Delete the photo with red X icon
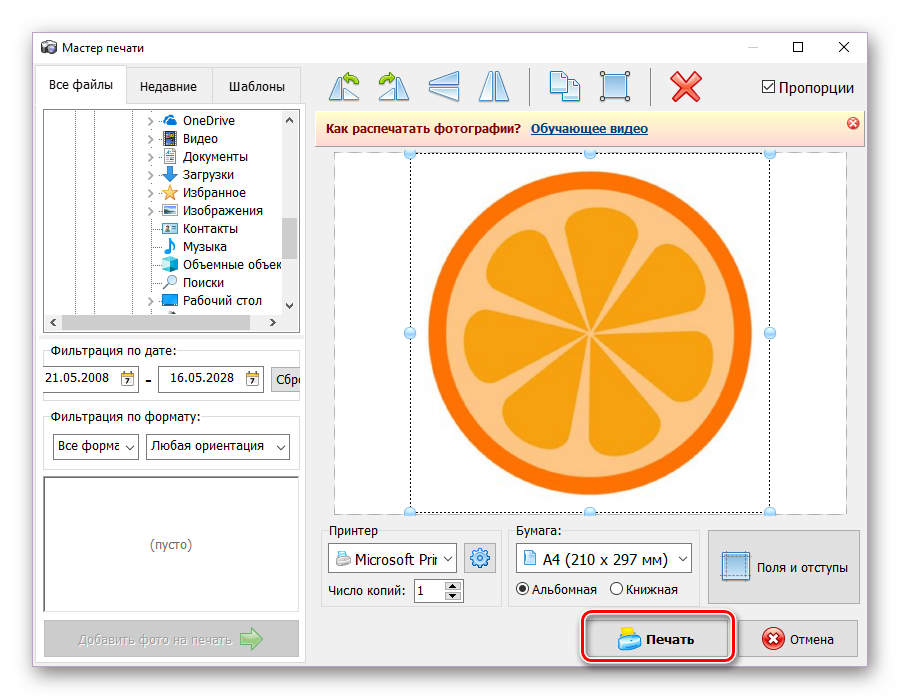The width and height of the screenshot is (900, 699). [x=685, y=86]
